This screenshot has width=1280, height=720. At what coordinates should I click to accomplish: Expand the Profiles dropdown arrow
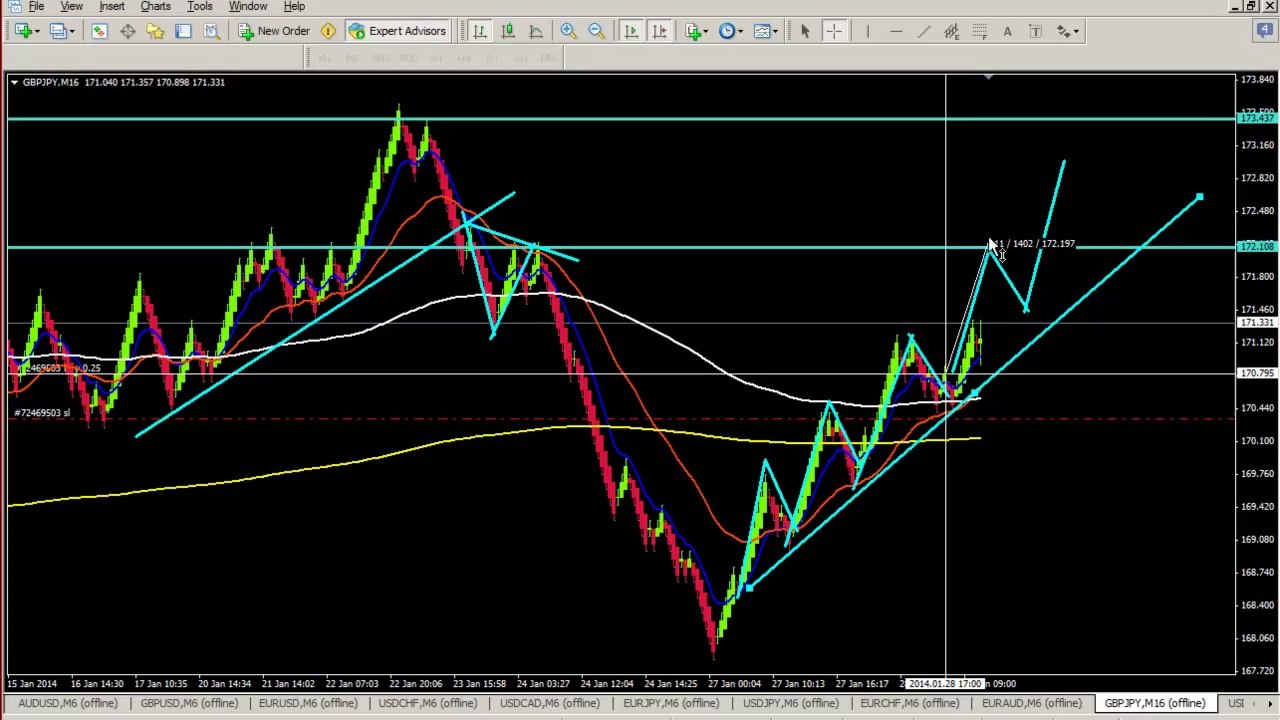[72, 31]
